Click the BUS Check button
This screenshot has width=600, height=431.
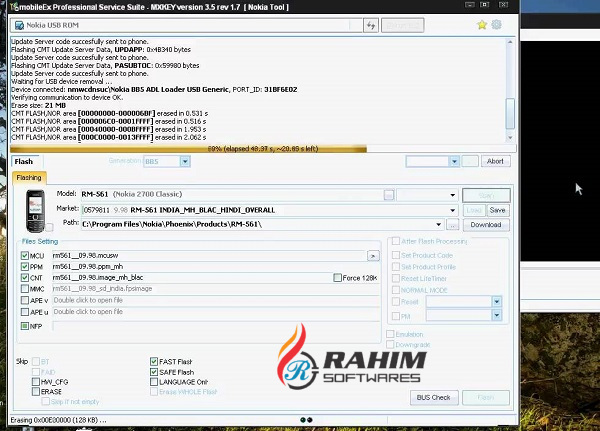point(434,398)
